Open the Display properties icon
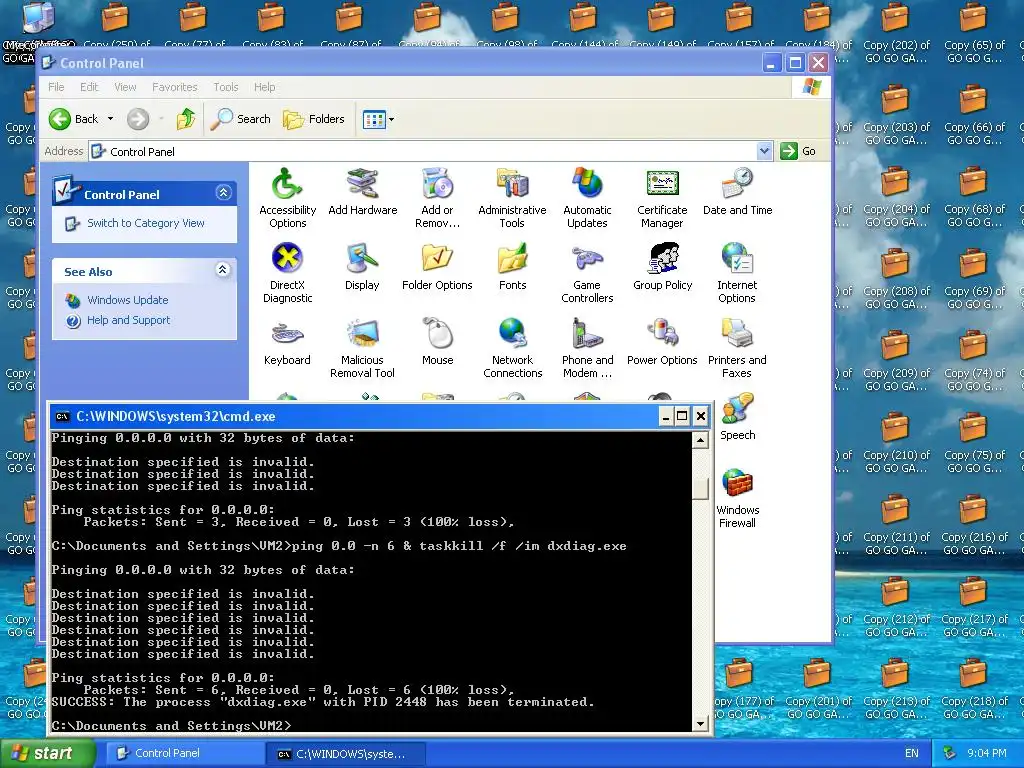1024x768 pixels. tap(362, 268)
